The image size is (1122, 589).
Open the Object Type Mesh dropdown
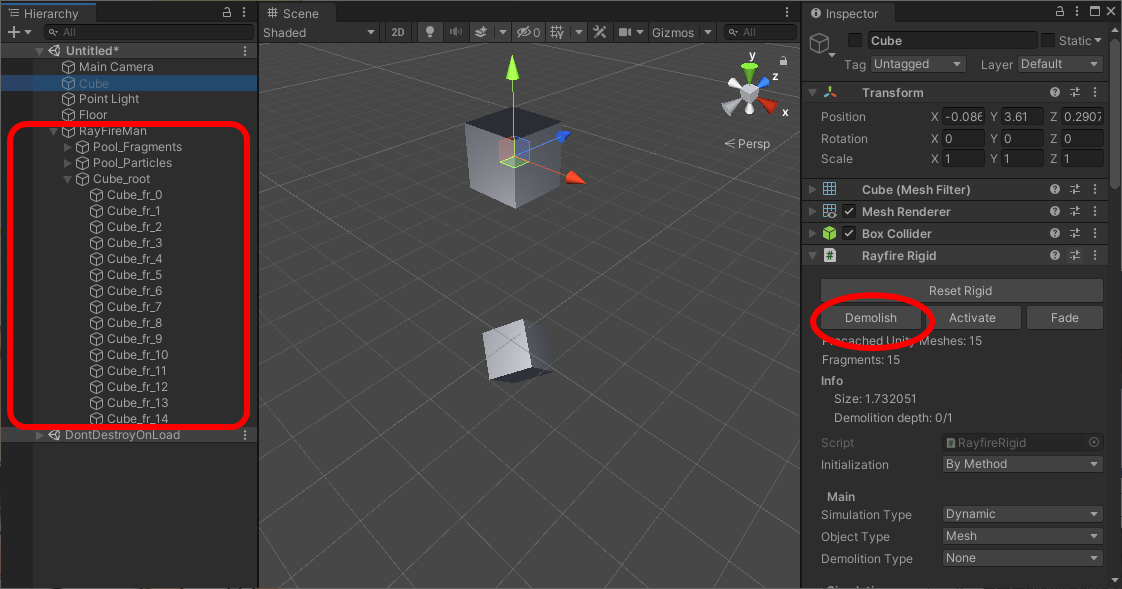tap(1022, 536)
